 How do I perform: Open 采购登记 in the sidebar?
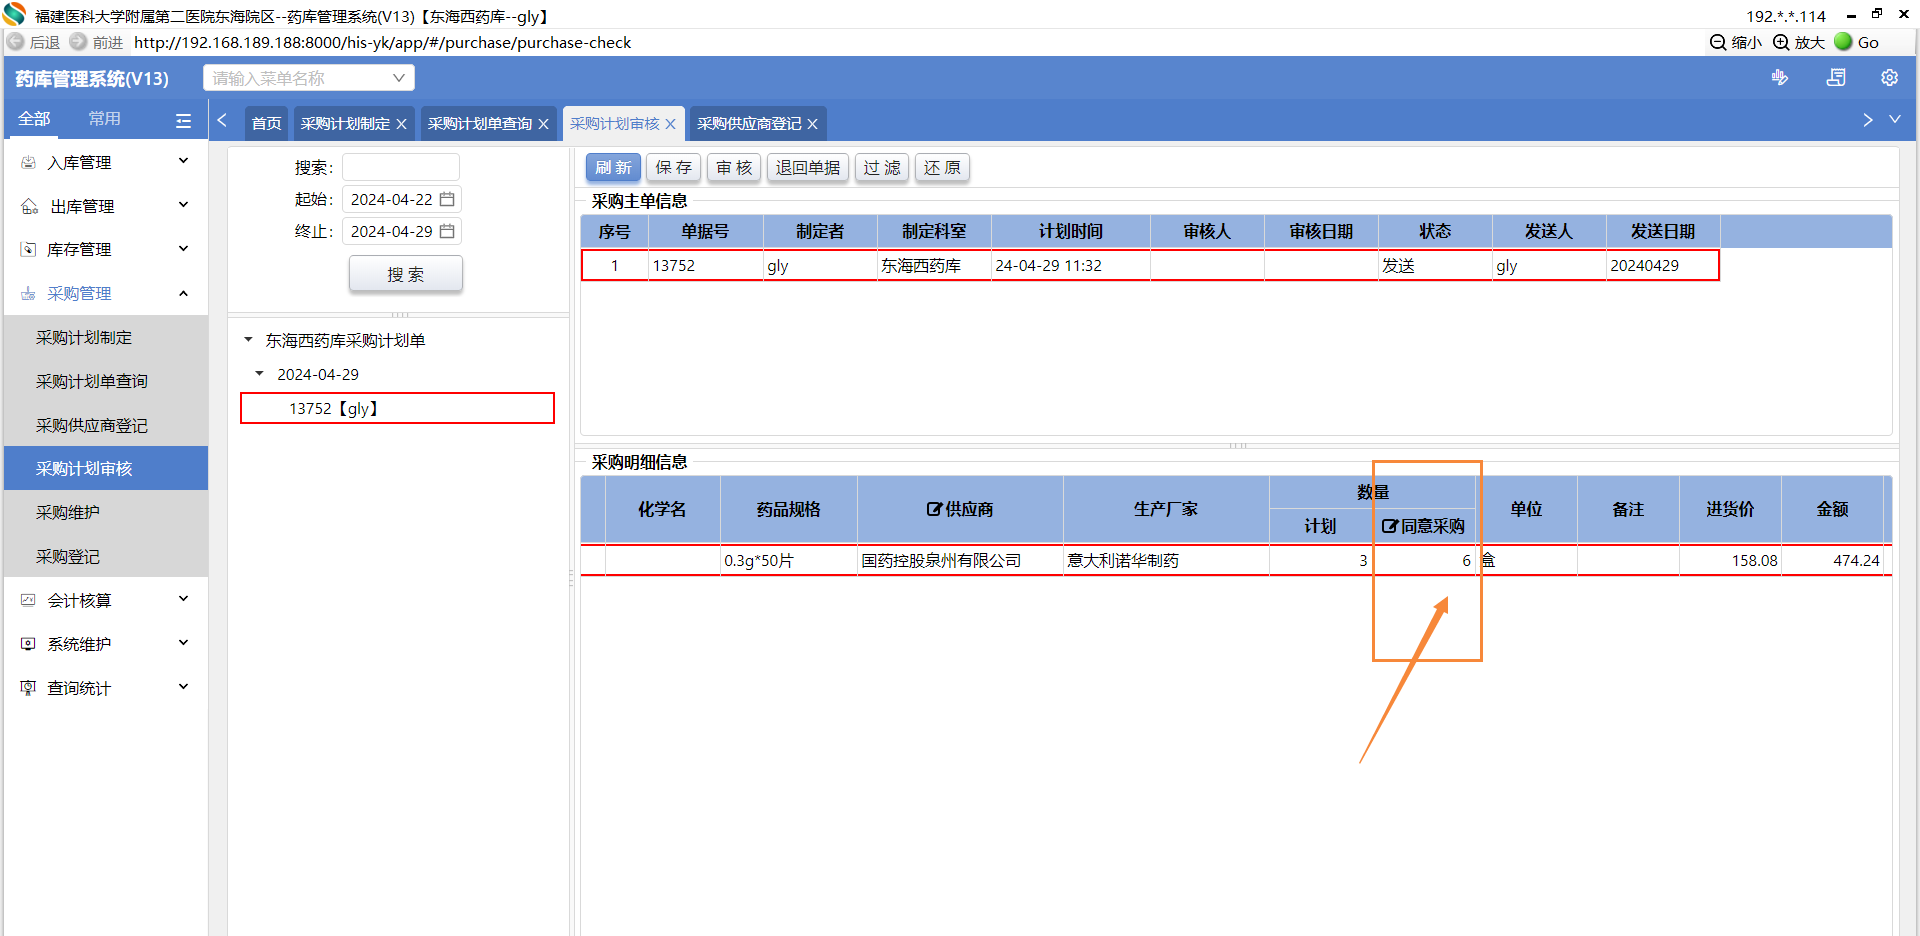tap(106, 556)
